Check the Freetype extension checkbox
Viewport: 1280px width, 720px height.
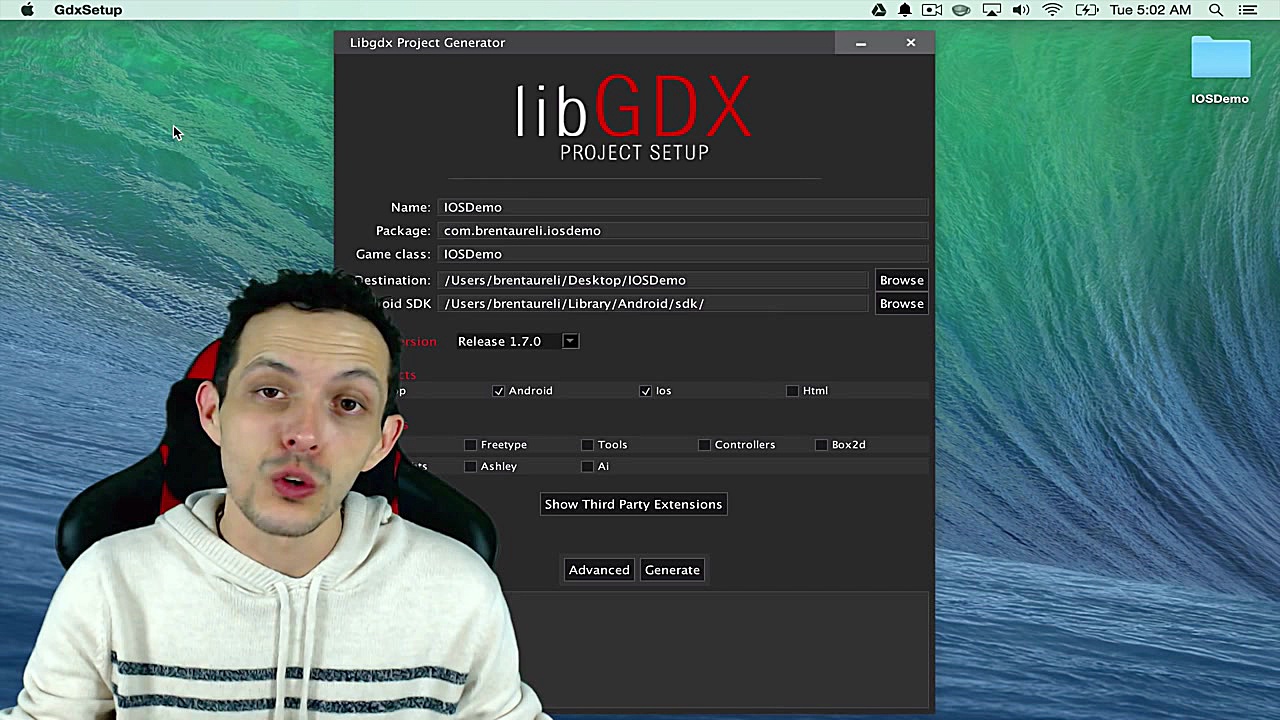point(470,444)
